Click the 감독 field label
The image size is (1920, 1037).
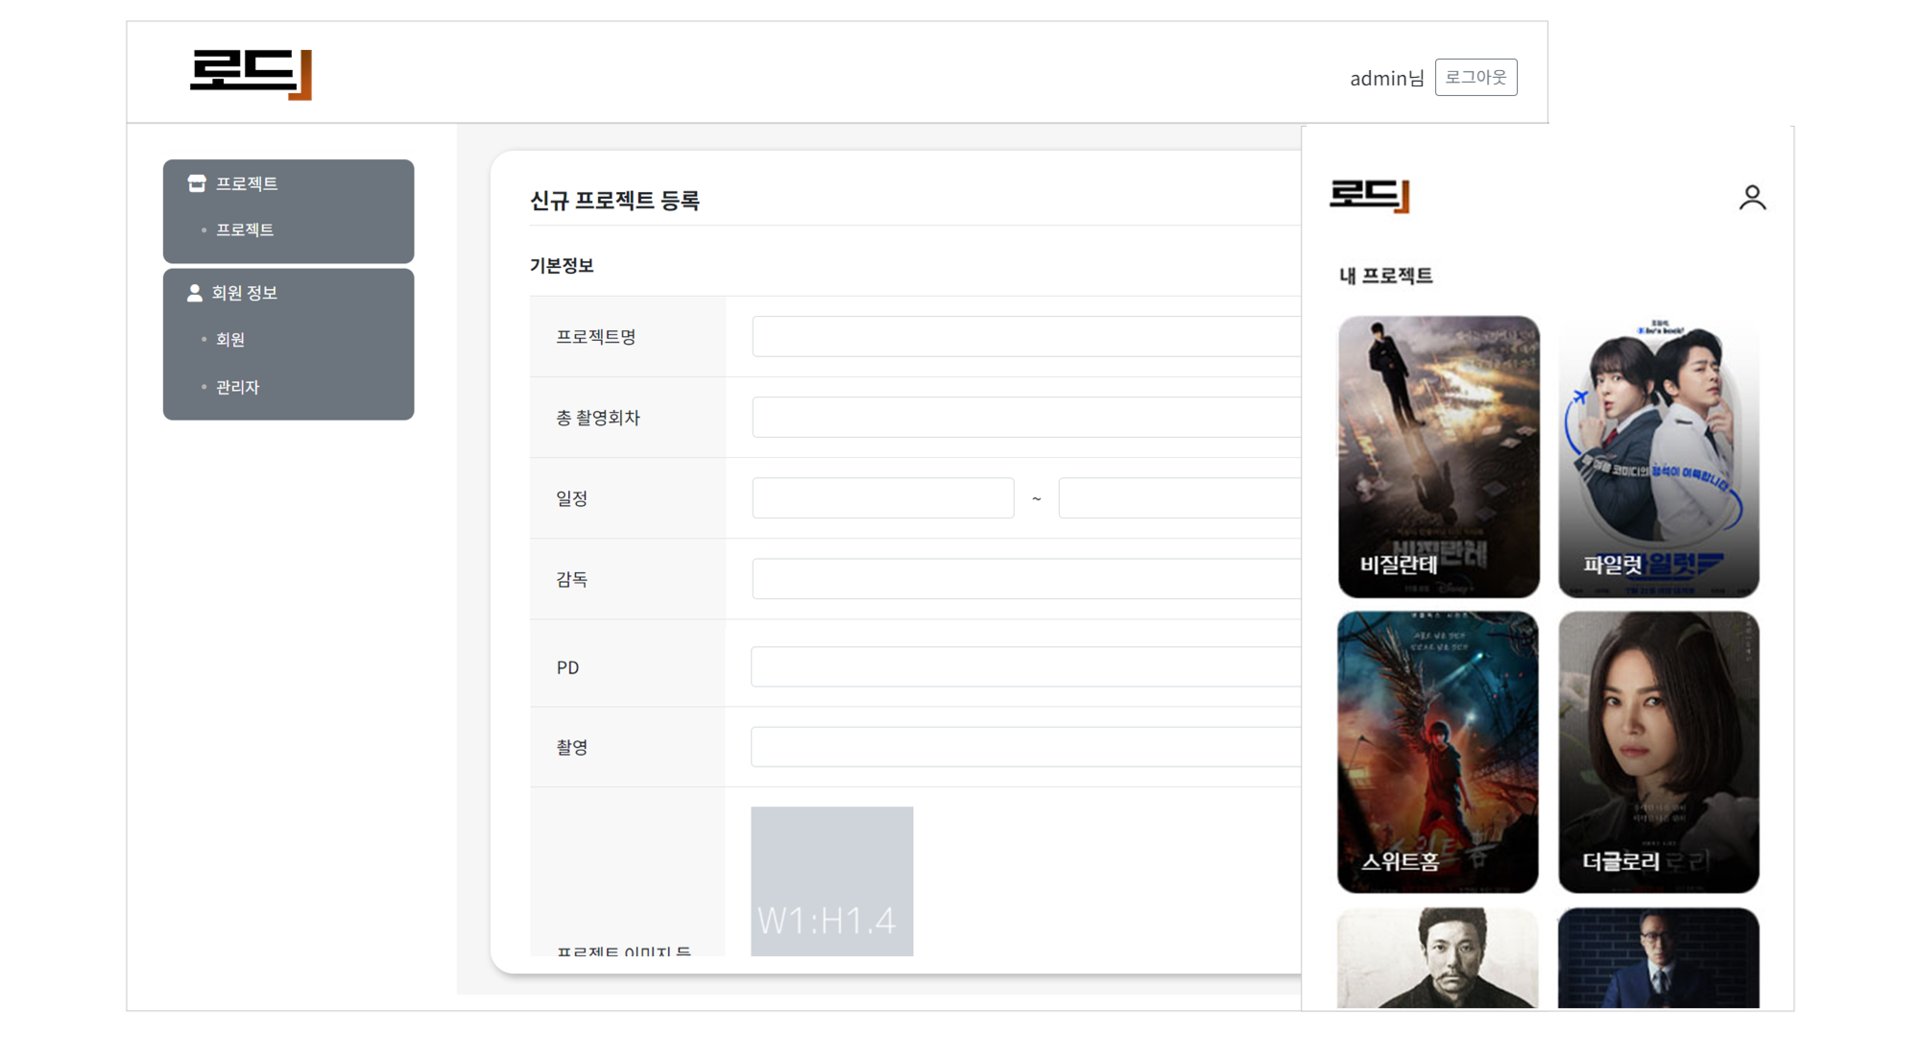(x=572, y=580)
